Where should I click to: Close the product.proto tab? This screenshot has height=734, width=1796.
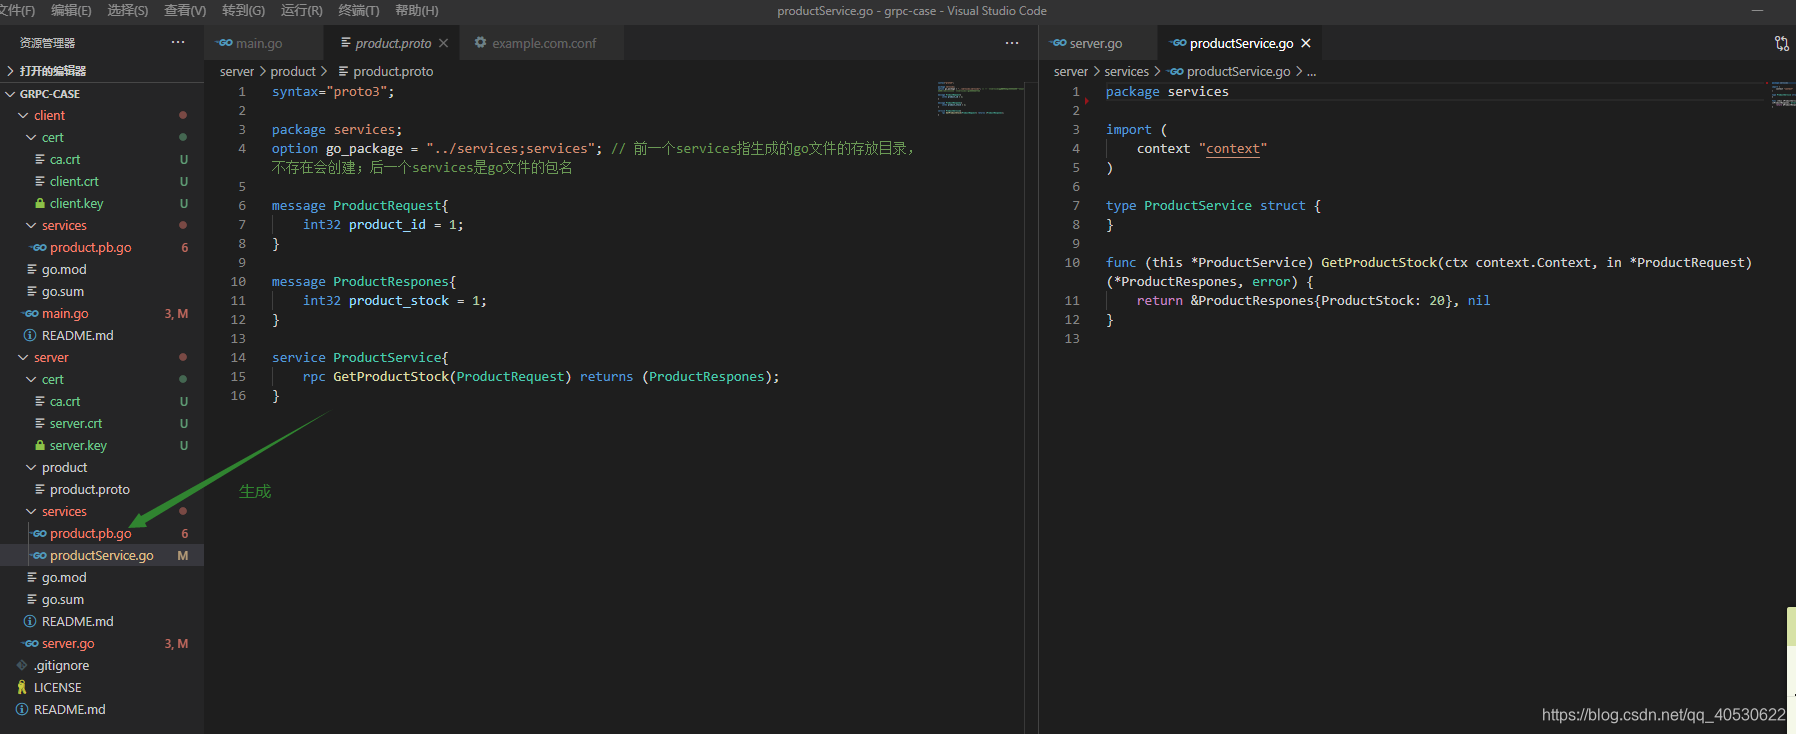pos(443,43)
